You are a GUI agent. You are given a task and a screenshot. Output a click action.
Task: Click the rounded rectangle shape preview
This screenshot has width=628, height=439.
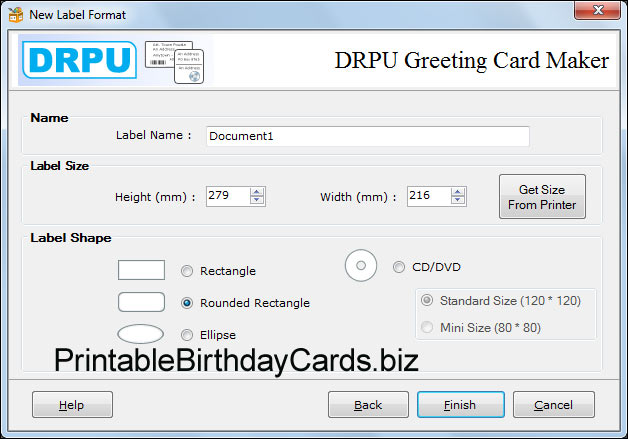click(141, 302)
